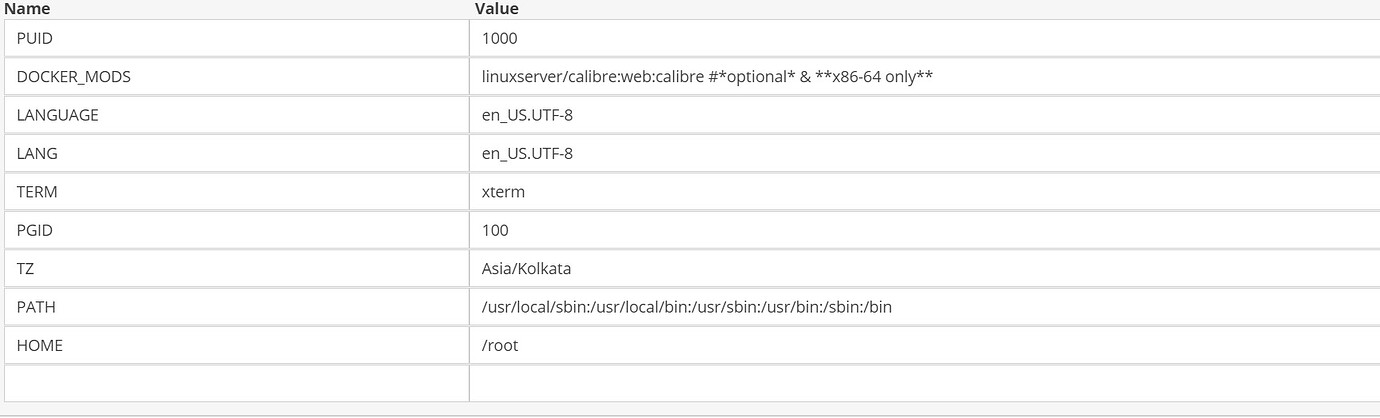Screen dimensions: 1380x418
Task: Click the empty value field in last row
Action: 925,384
